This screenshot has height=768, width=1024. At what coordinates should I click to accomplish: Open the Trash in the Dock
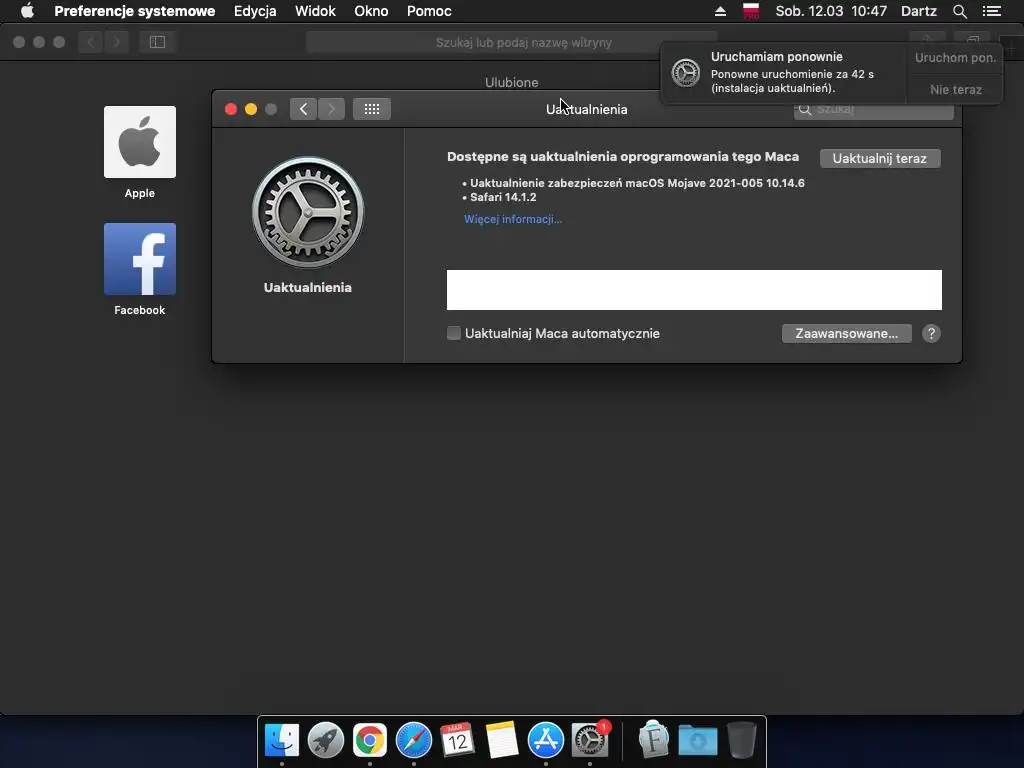(741, 741)
